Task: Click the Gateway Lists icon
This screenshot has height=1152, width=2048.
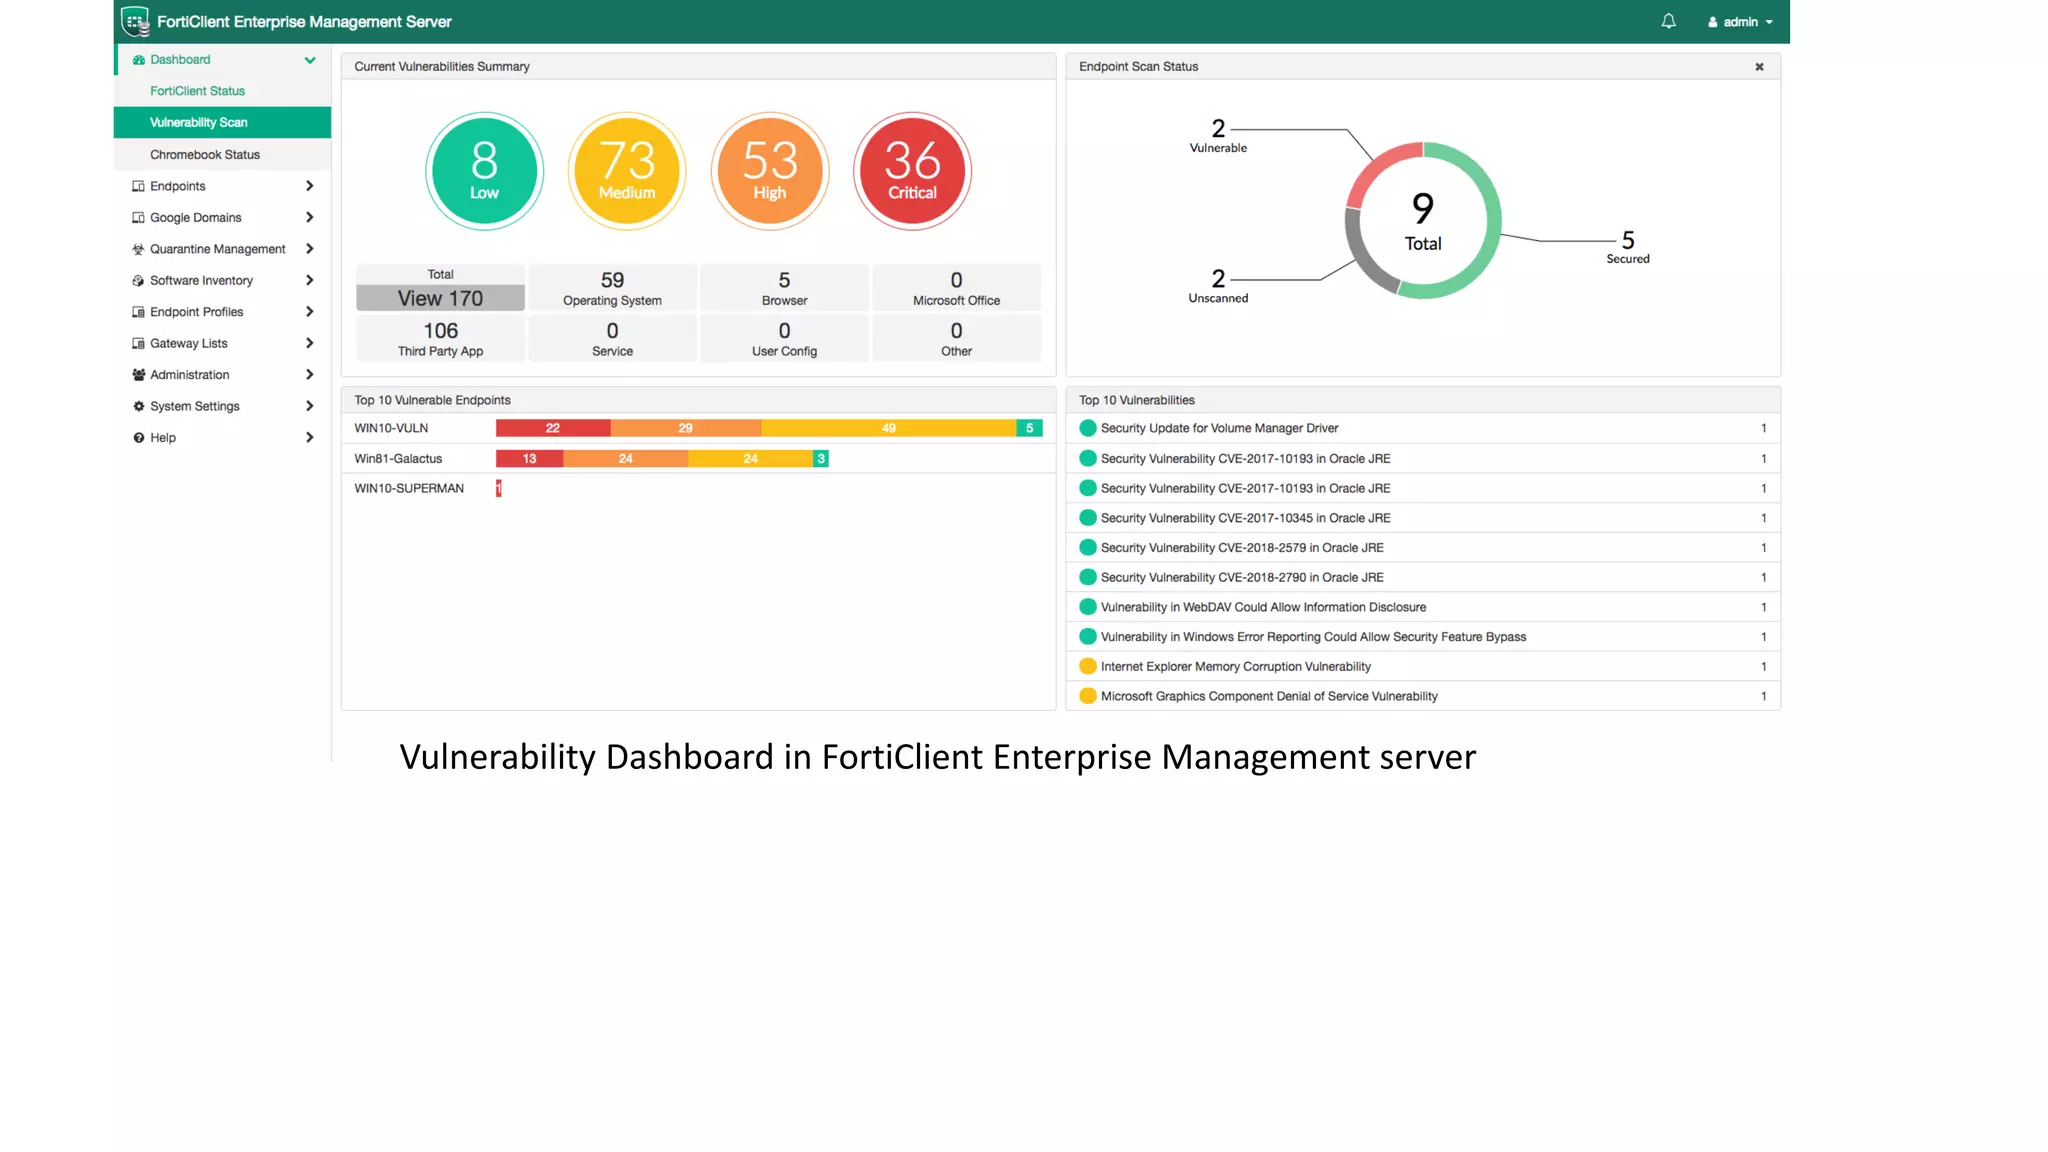Action: pyautogui.click(x=138, y=343)
